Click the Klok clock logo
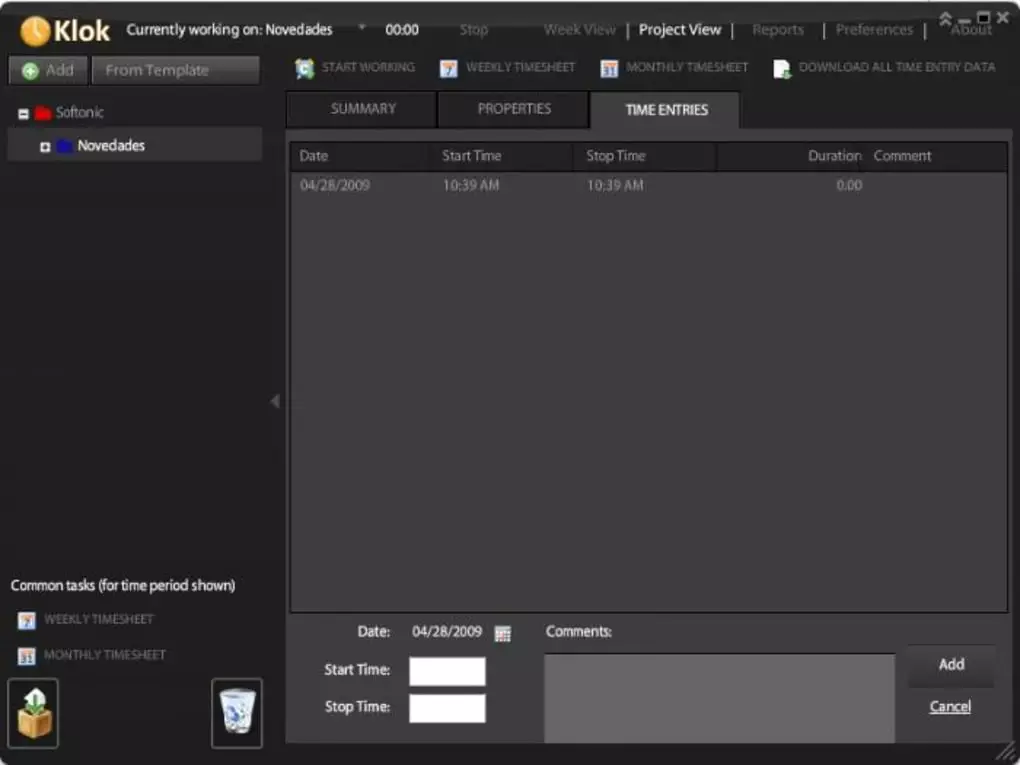This screenshot has width=1020, height=765. pyautogui.click(x=36, y=30)
